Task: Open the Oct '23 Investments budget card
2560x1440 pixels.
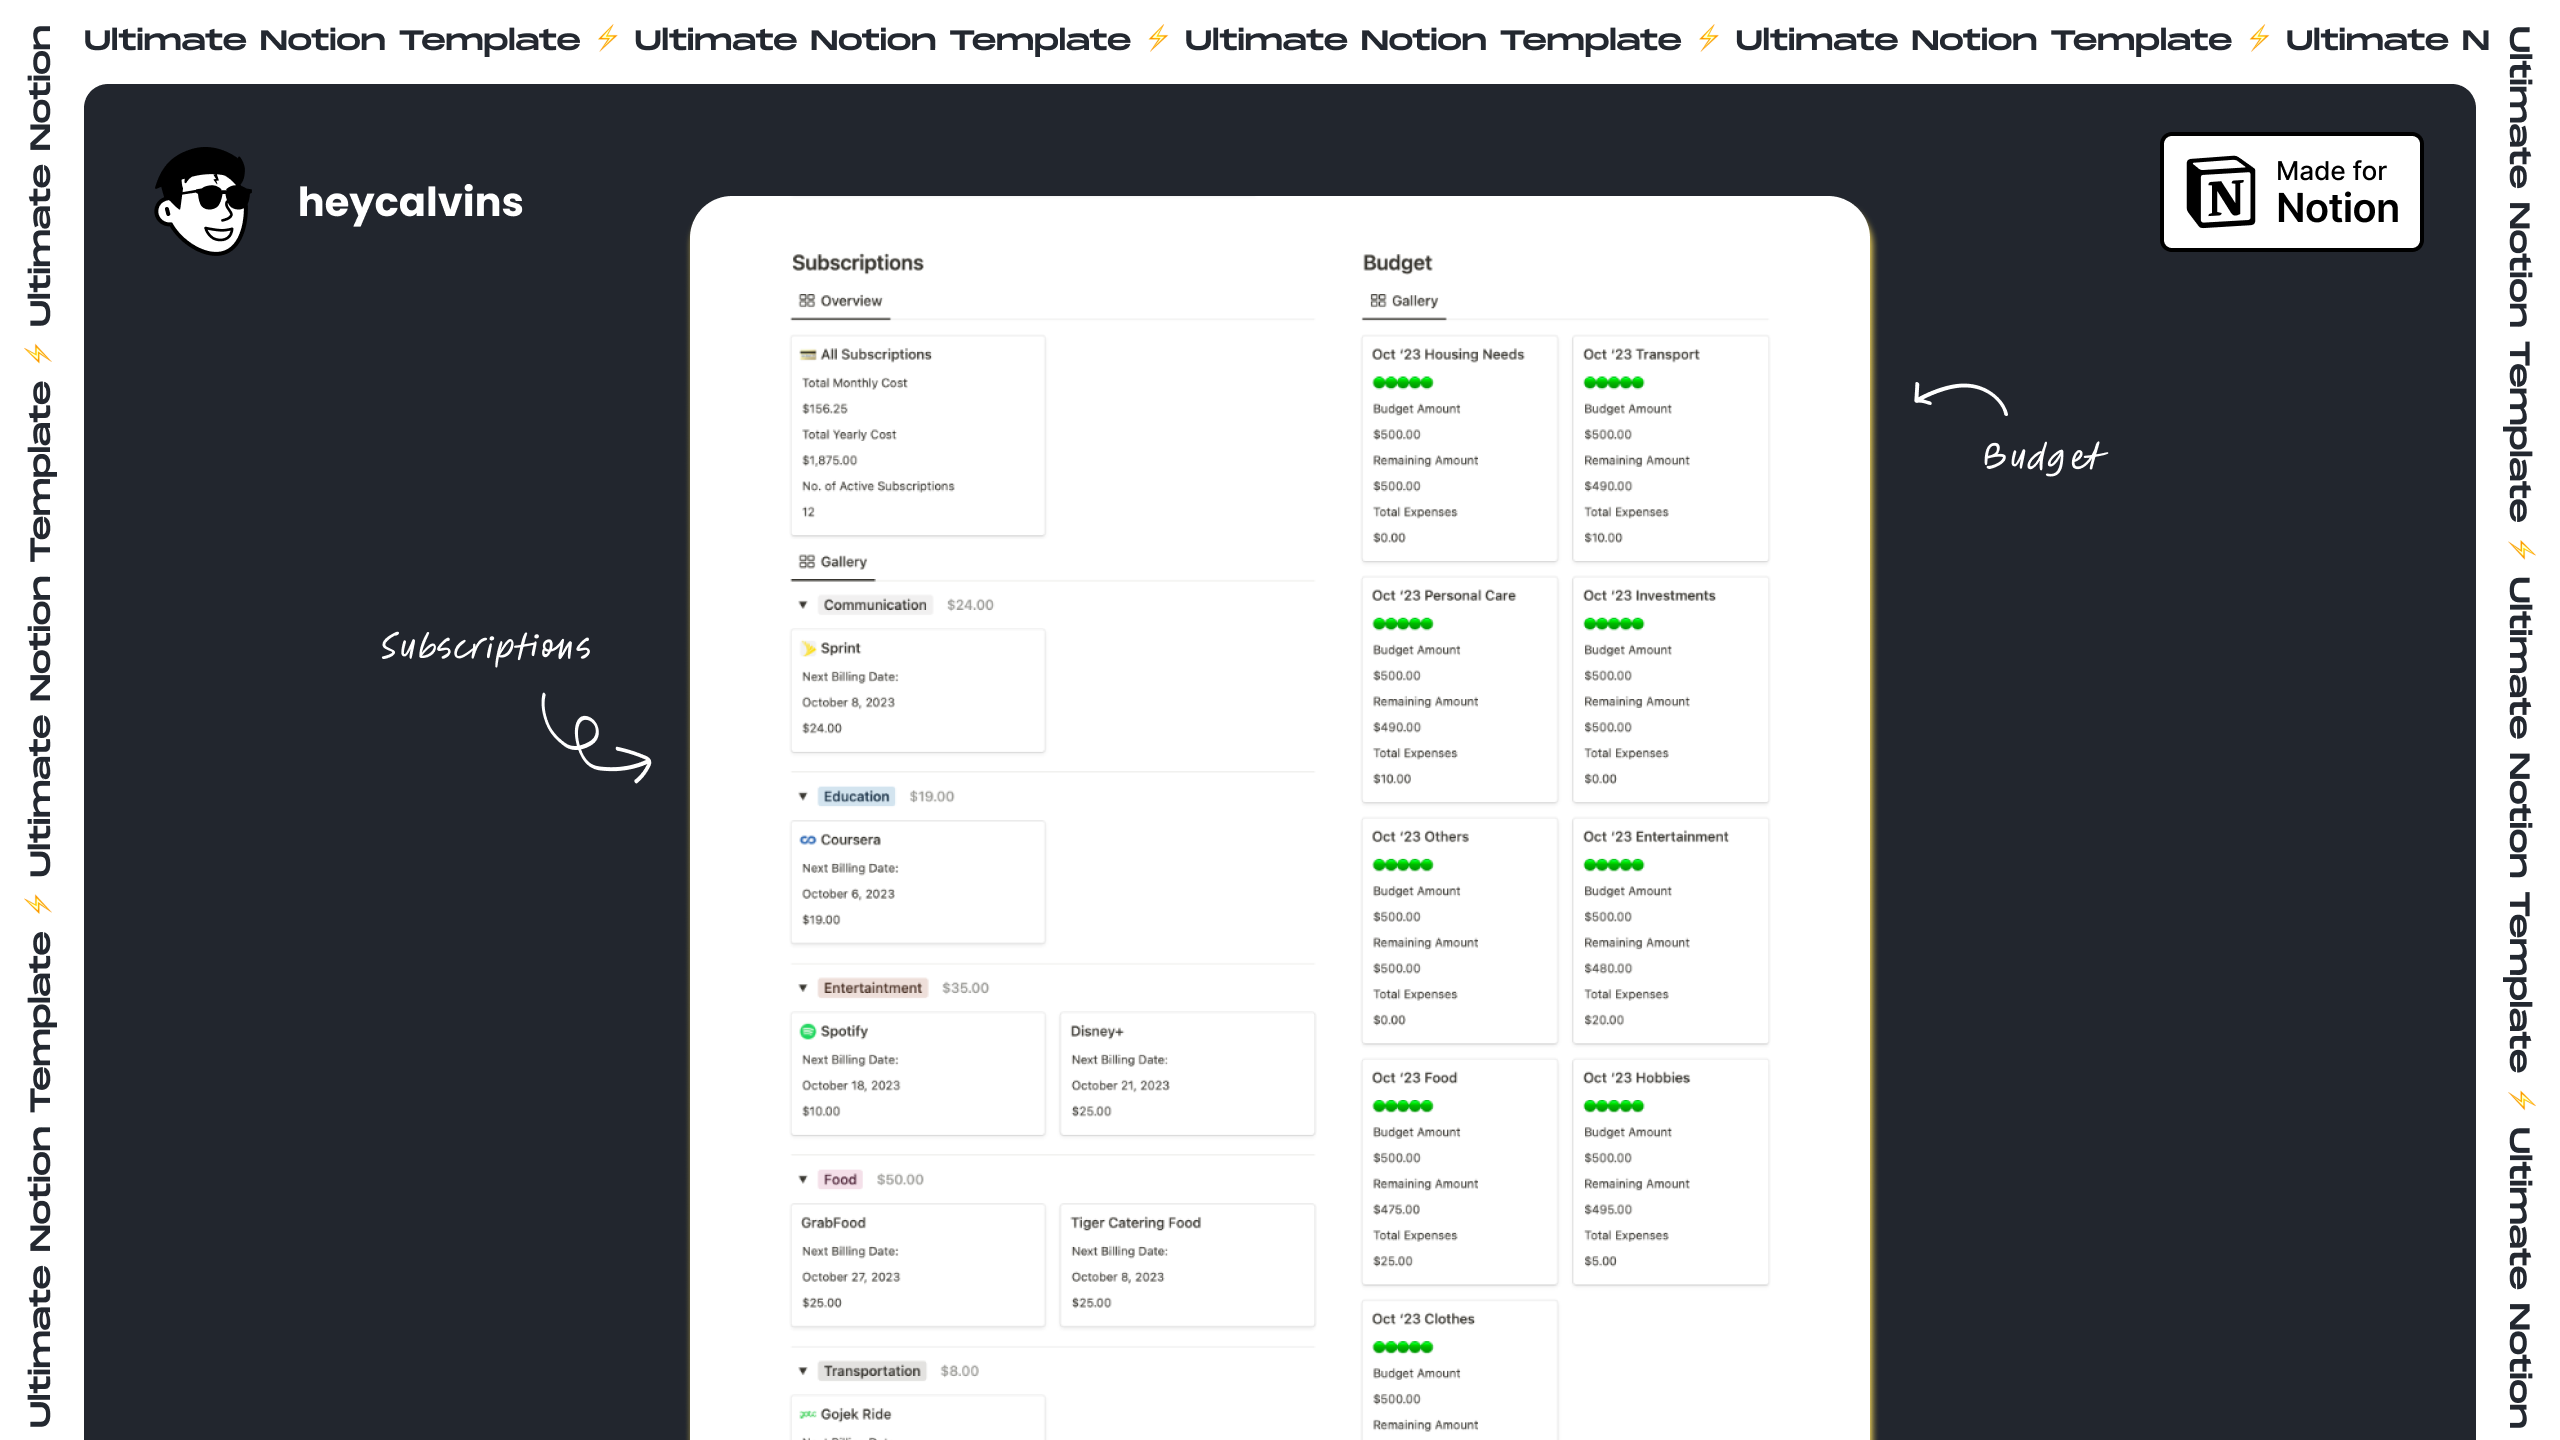Action: pyautogui.click(x=1671, y=689)
